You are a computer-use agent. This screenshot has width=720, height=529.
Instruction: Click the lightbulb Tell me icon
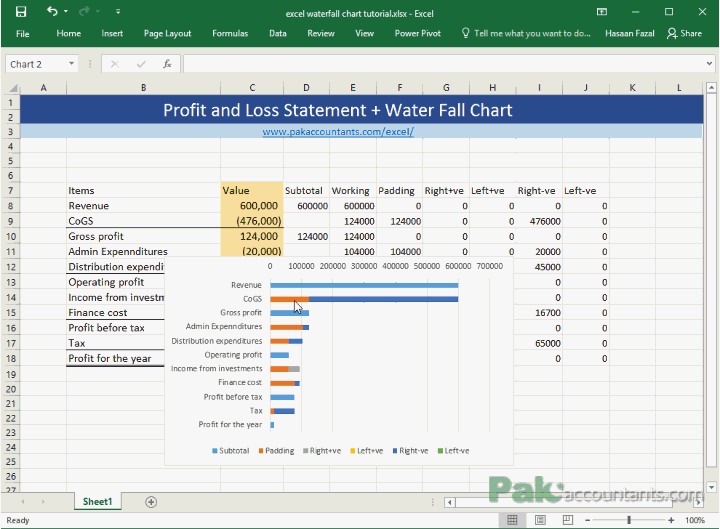[466, 33]
